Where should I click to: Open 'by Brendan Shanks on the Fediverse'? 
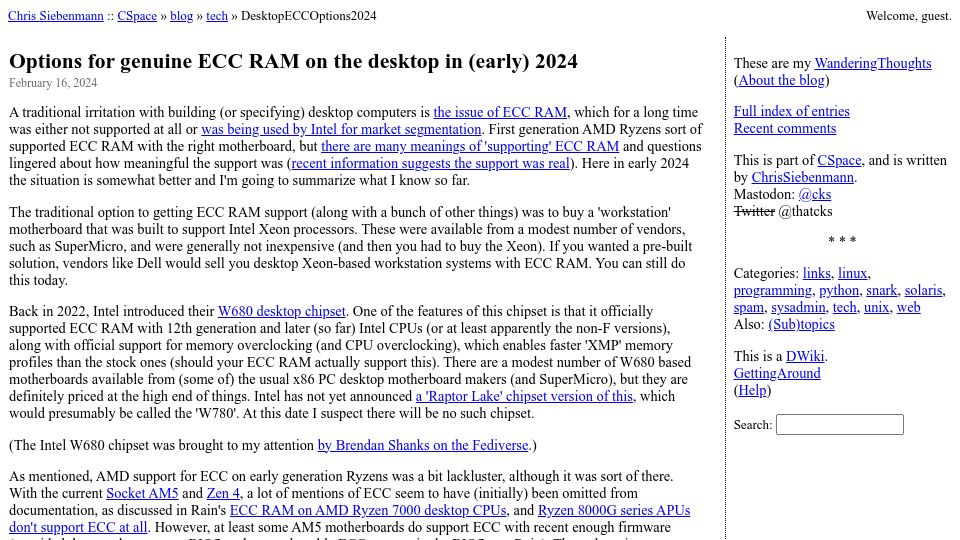point(423,445)
